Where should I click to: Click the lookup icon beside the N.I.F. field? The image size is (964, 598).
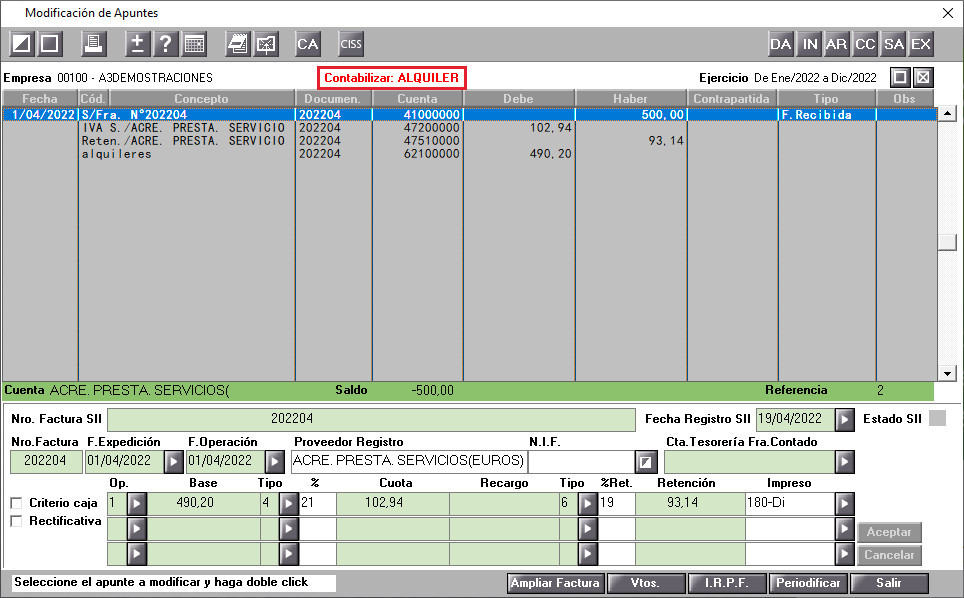click(x=645, y=462)
